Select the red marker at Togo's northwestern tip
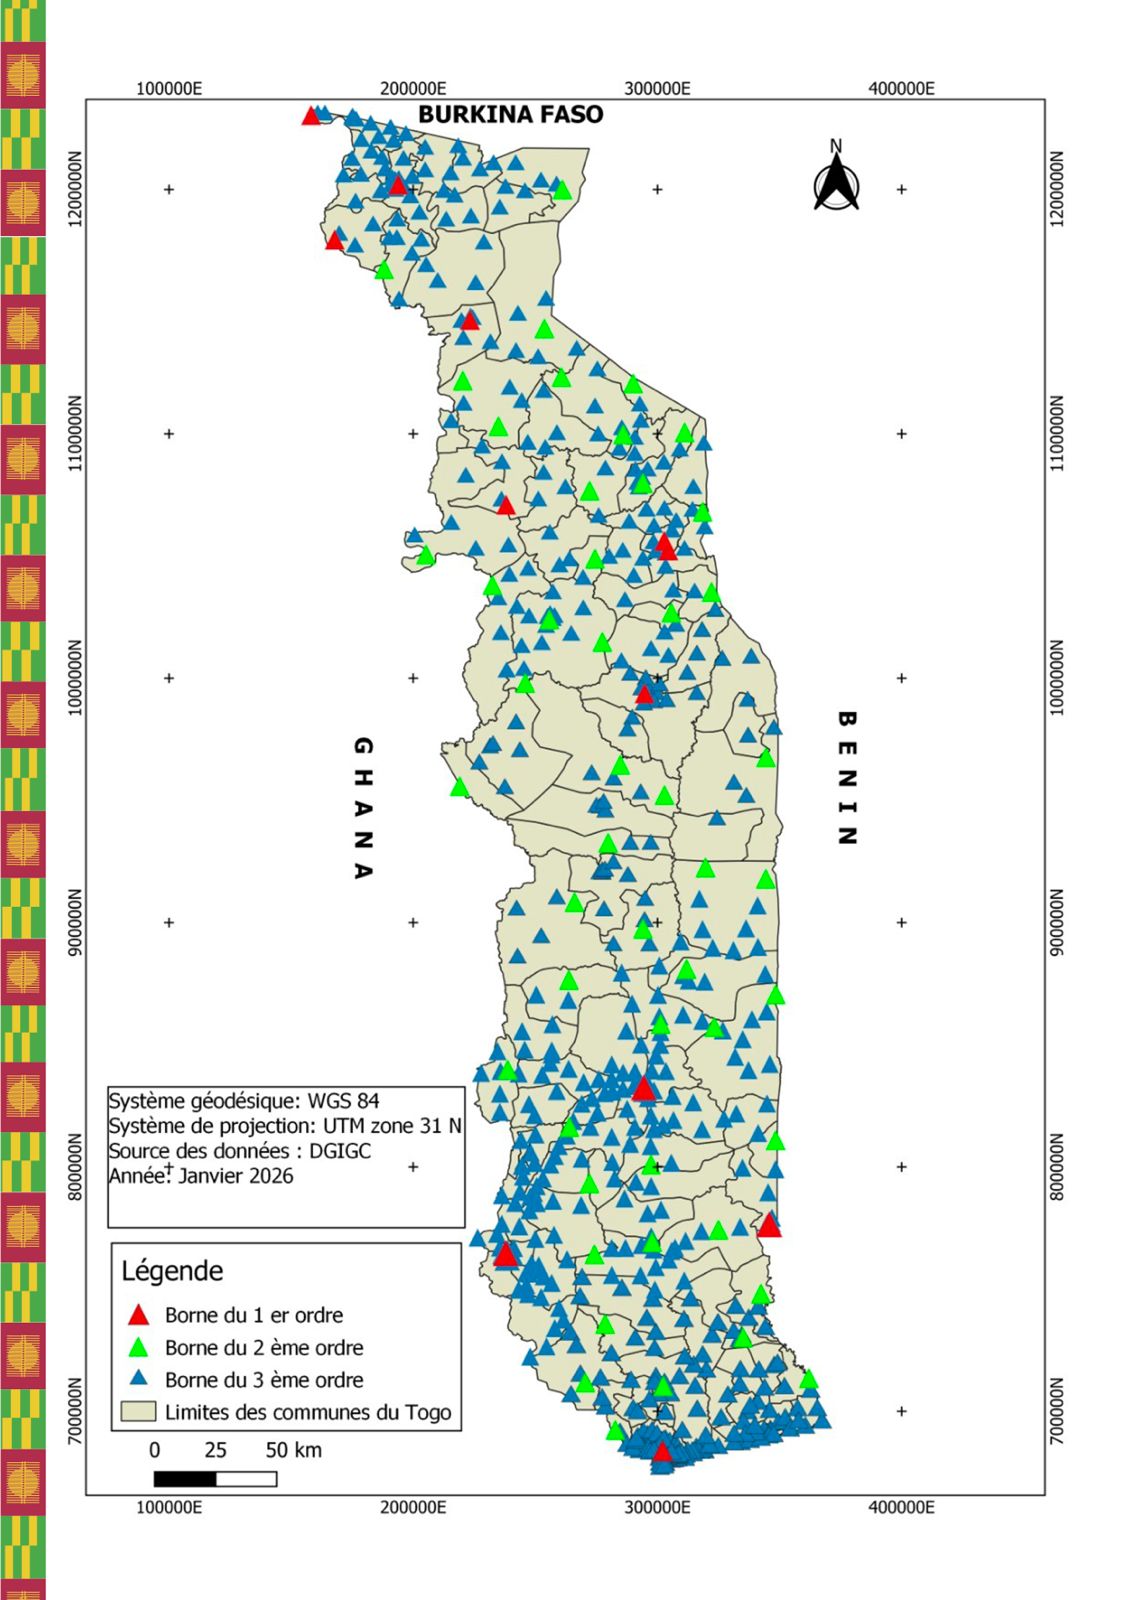The image size is (1131, 1600). (x=311, y=116)
